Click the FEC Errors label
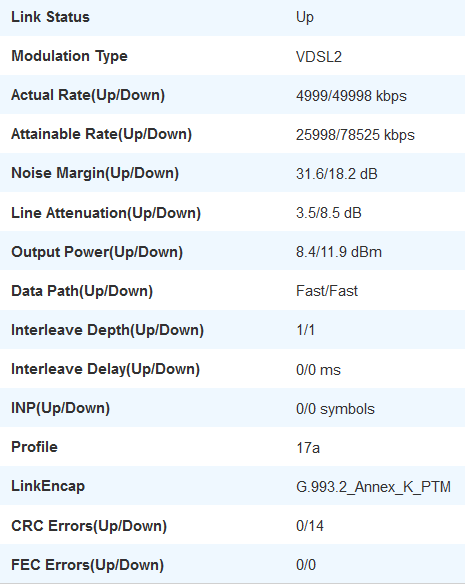Image resolution: width=465 pixels, height=586 pixels. point(87,565)
